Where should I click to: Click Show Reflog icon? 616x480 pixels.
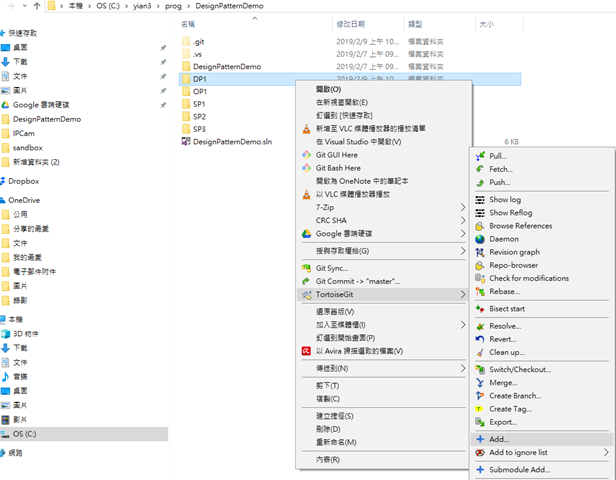point(480,213)
